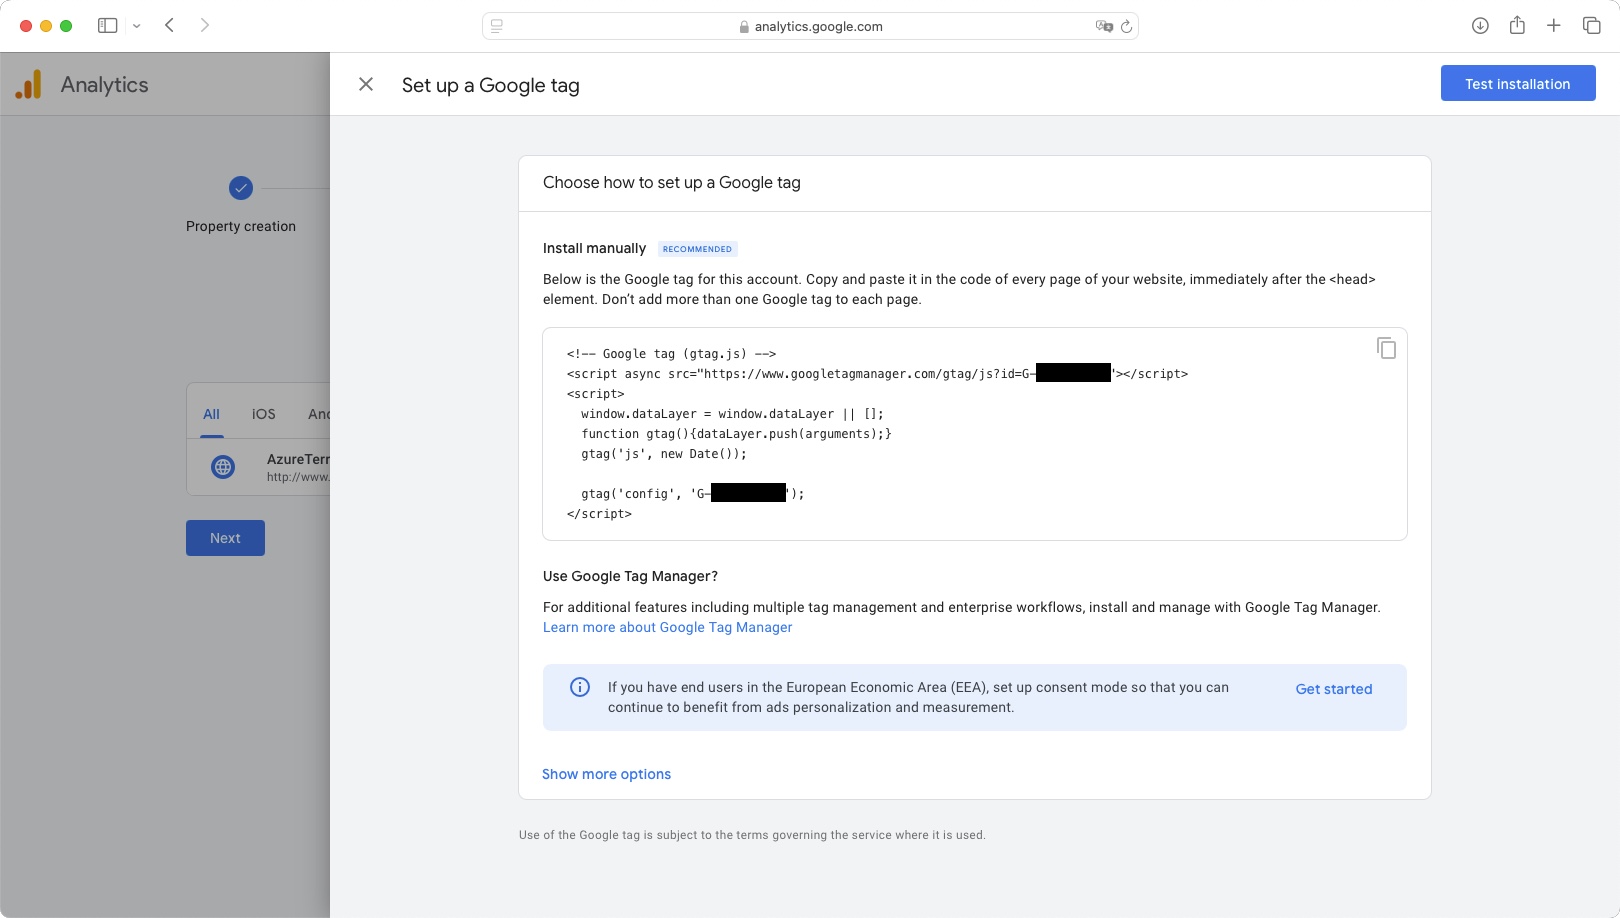Select the All platforms tab
Screen dimensions: 1620x918
click(x=211, y=414)
